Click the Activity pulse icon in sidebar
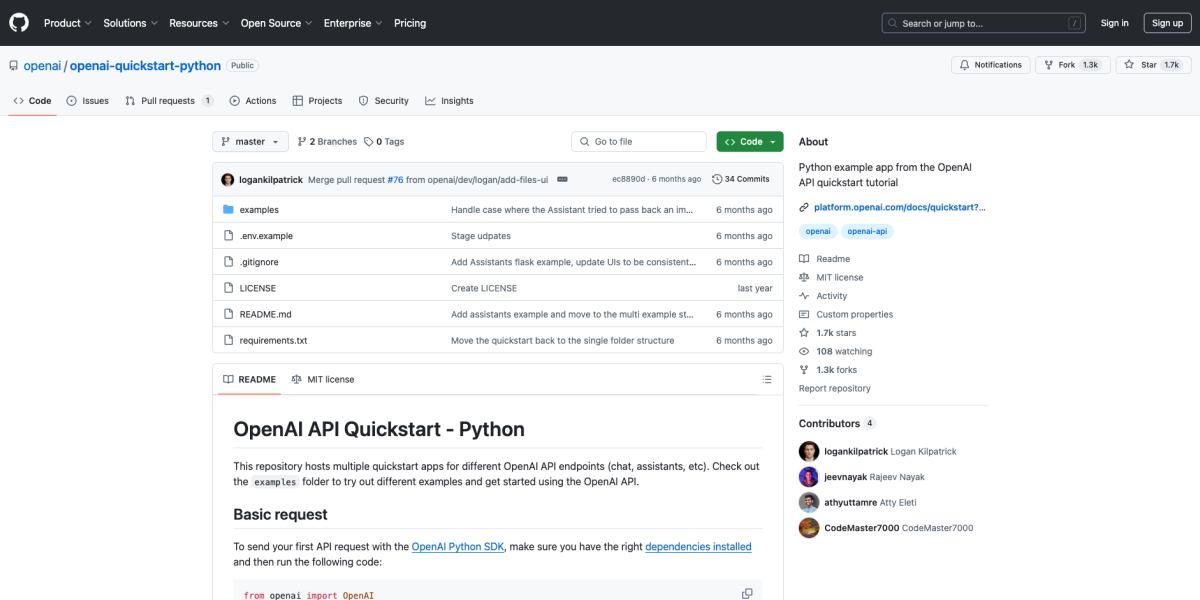 point(806,295)
